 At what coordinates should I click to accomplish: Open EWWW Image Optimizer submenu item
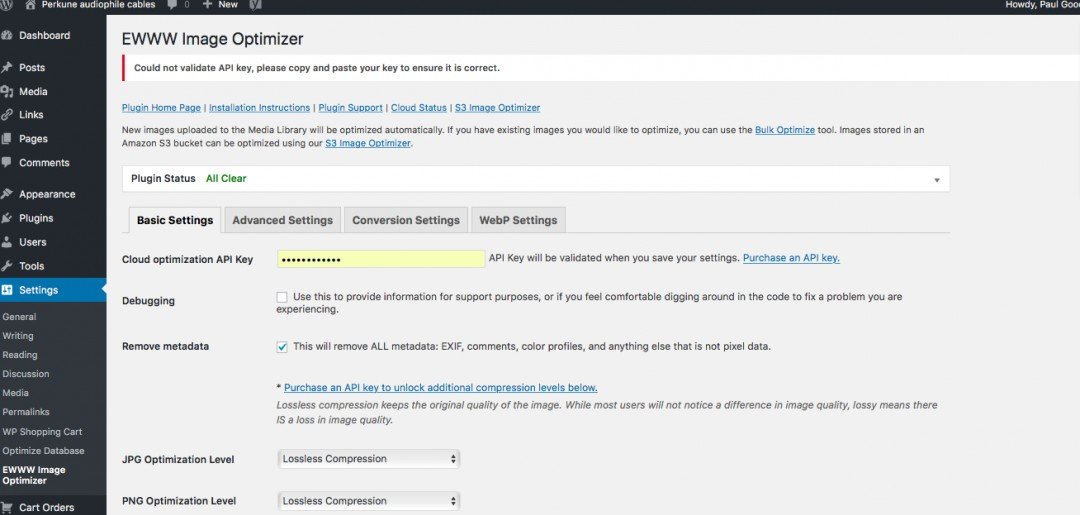pos(34,475)
